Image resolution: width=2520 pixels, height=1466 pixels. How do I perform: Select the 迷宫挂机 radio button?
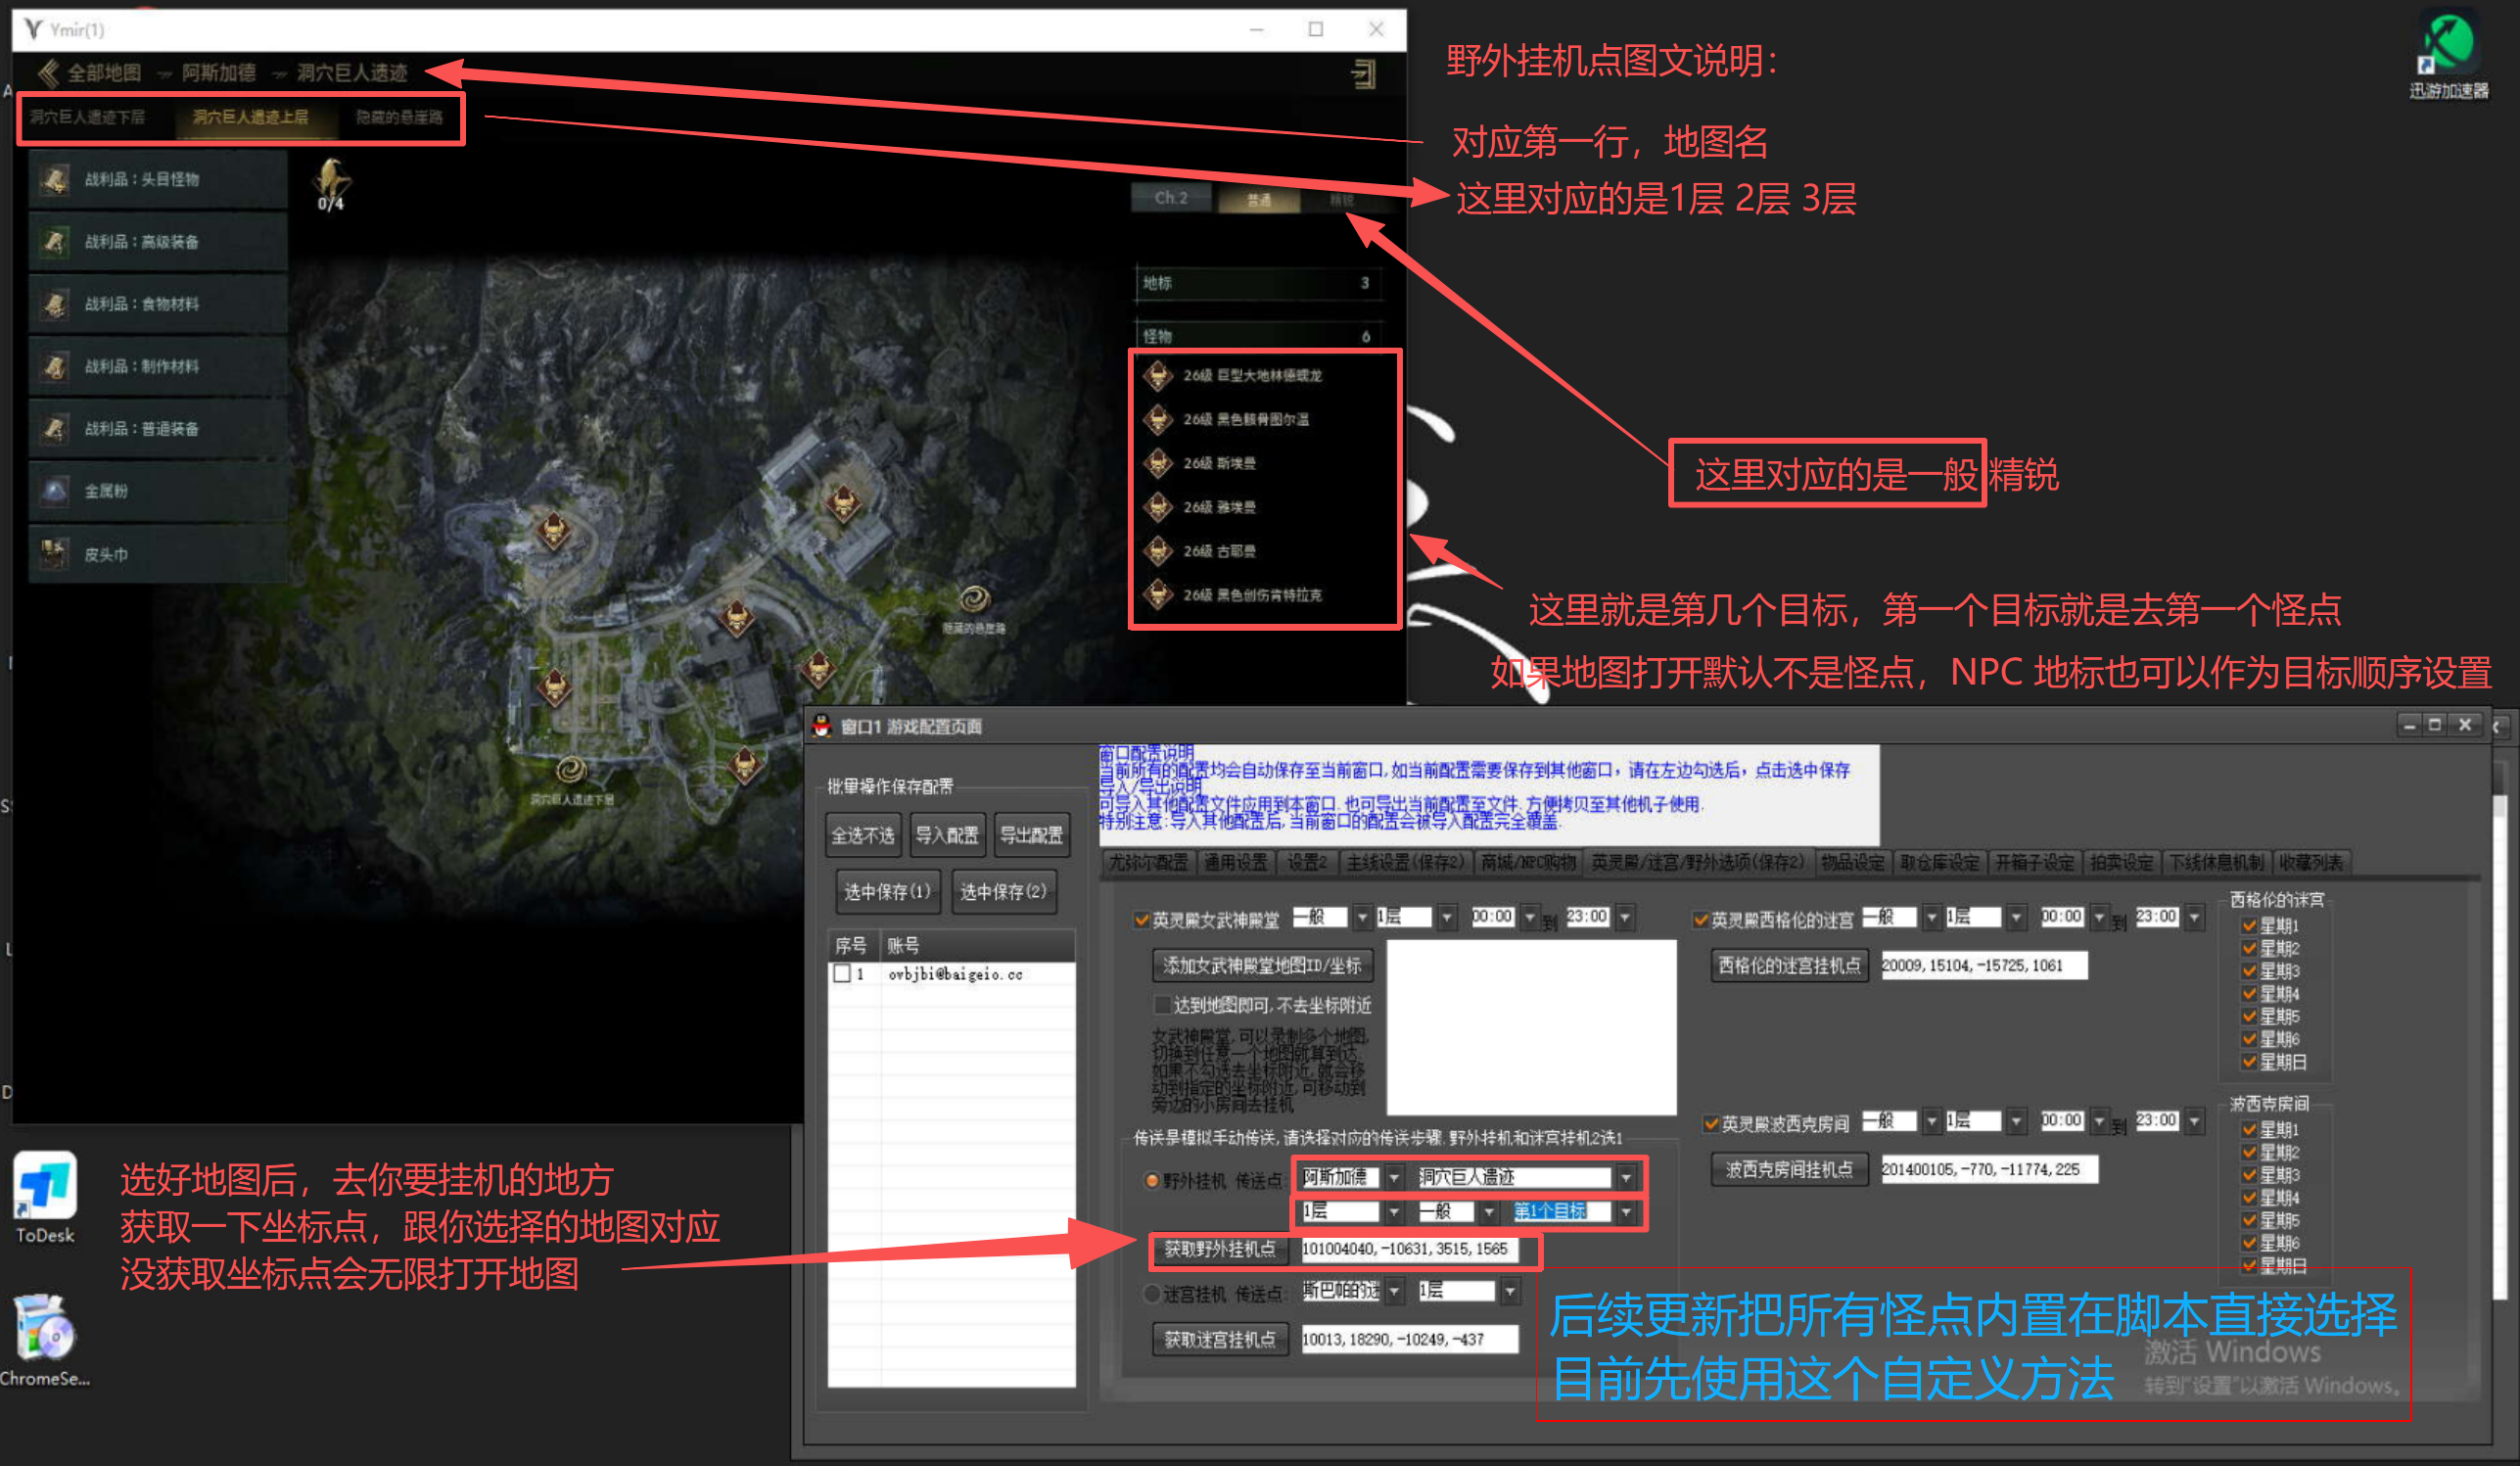[1151, 1294]
